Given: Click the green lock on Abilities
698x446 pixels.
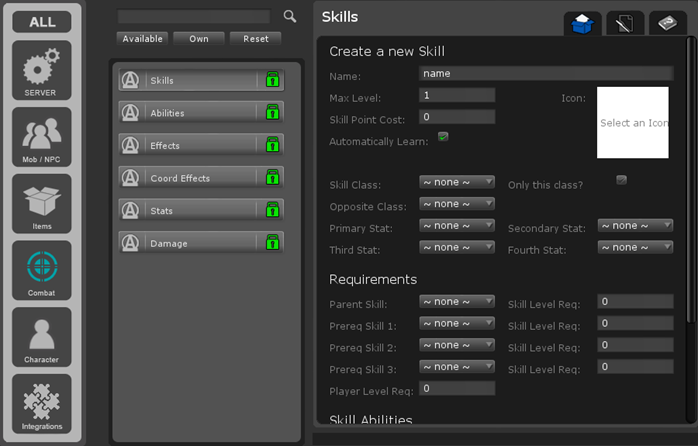Looking at the screenshot, I should coord(272,112).
